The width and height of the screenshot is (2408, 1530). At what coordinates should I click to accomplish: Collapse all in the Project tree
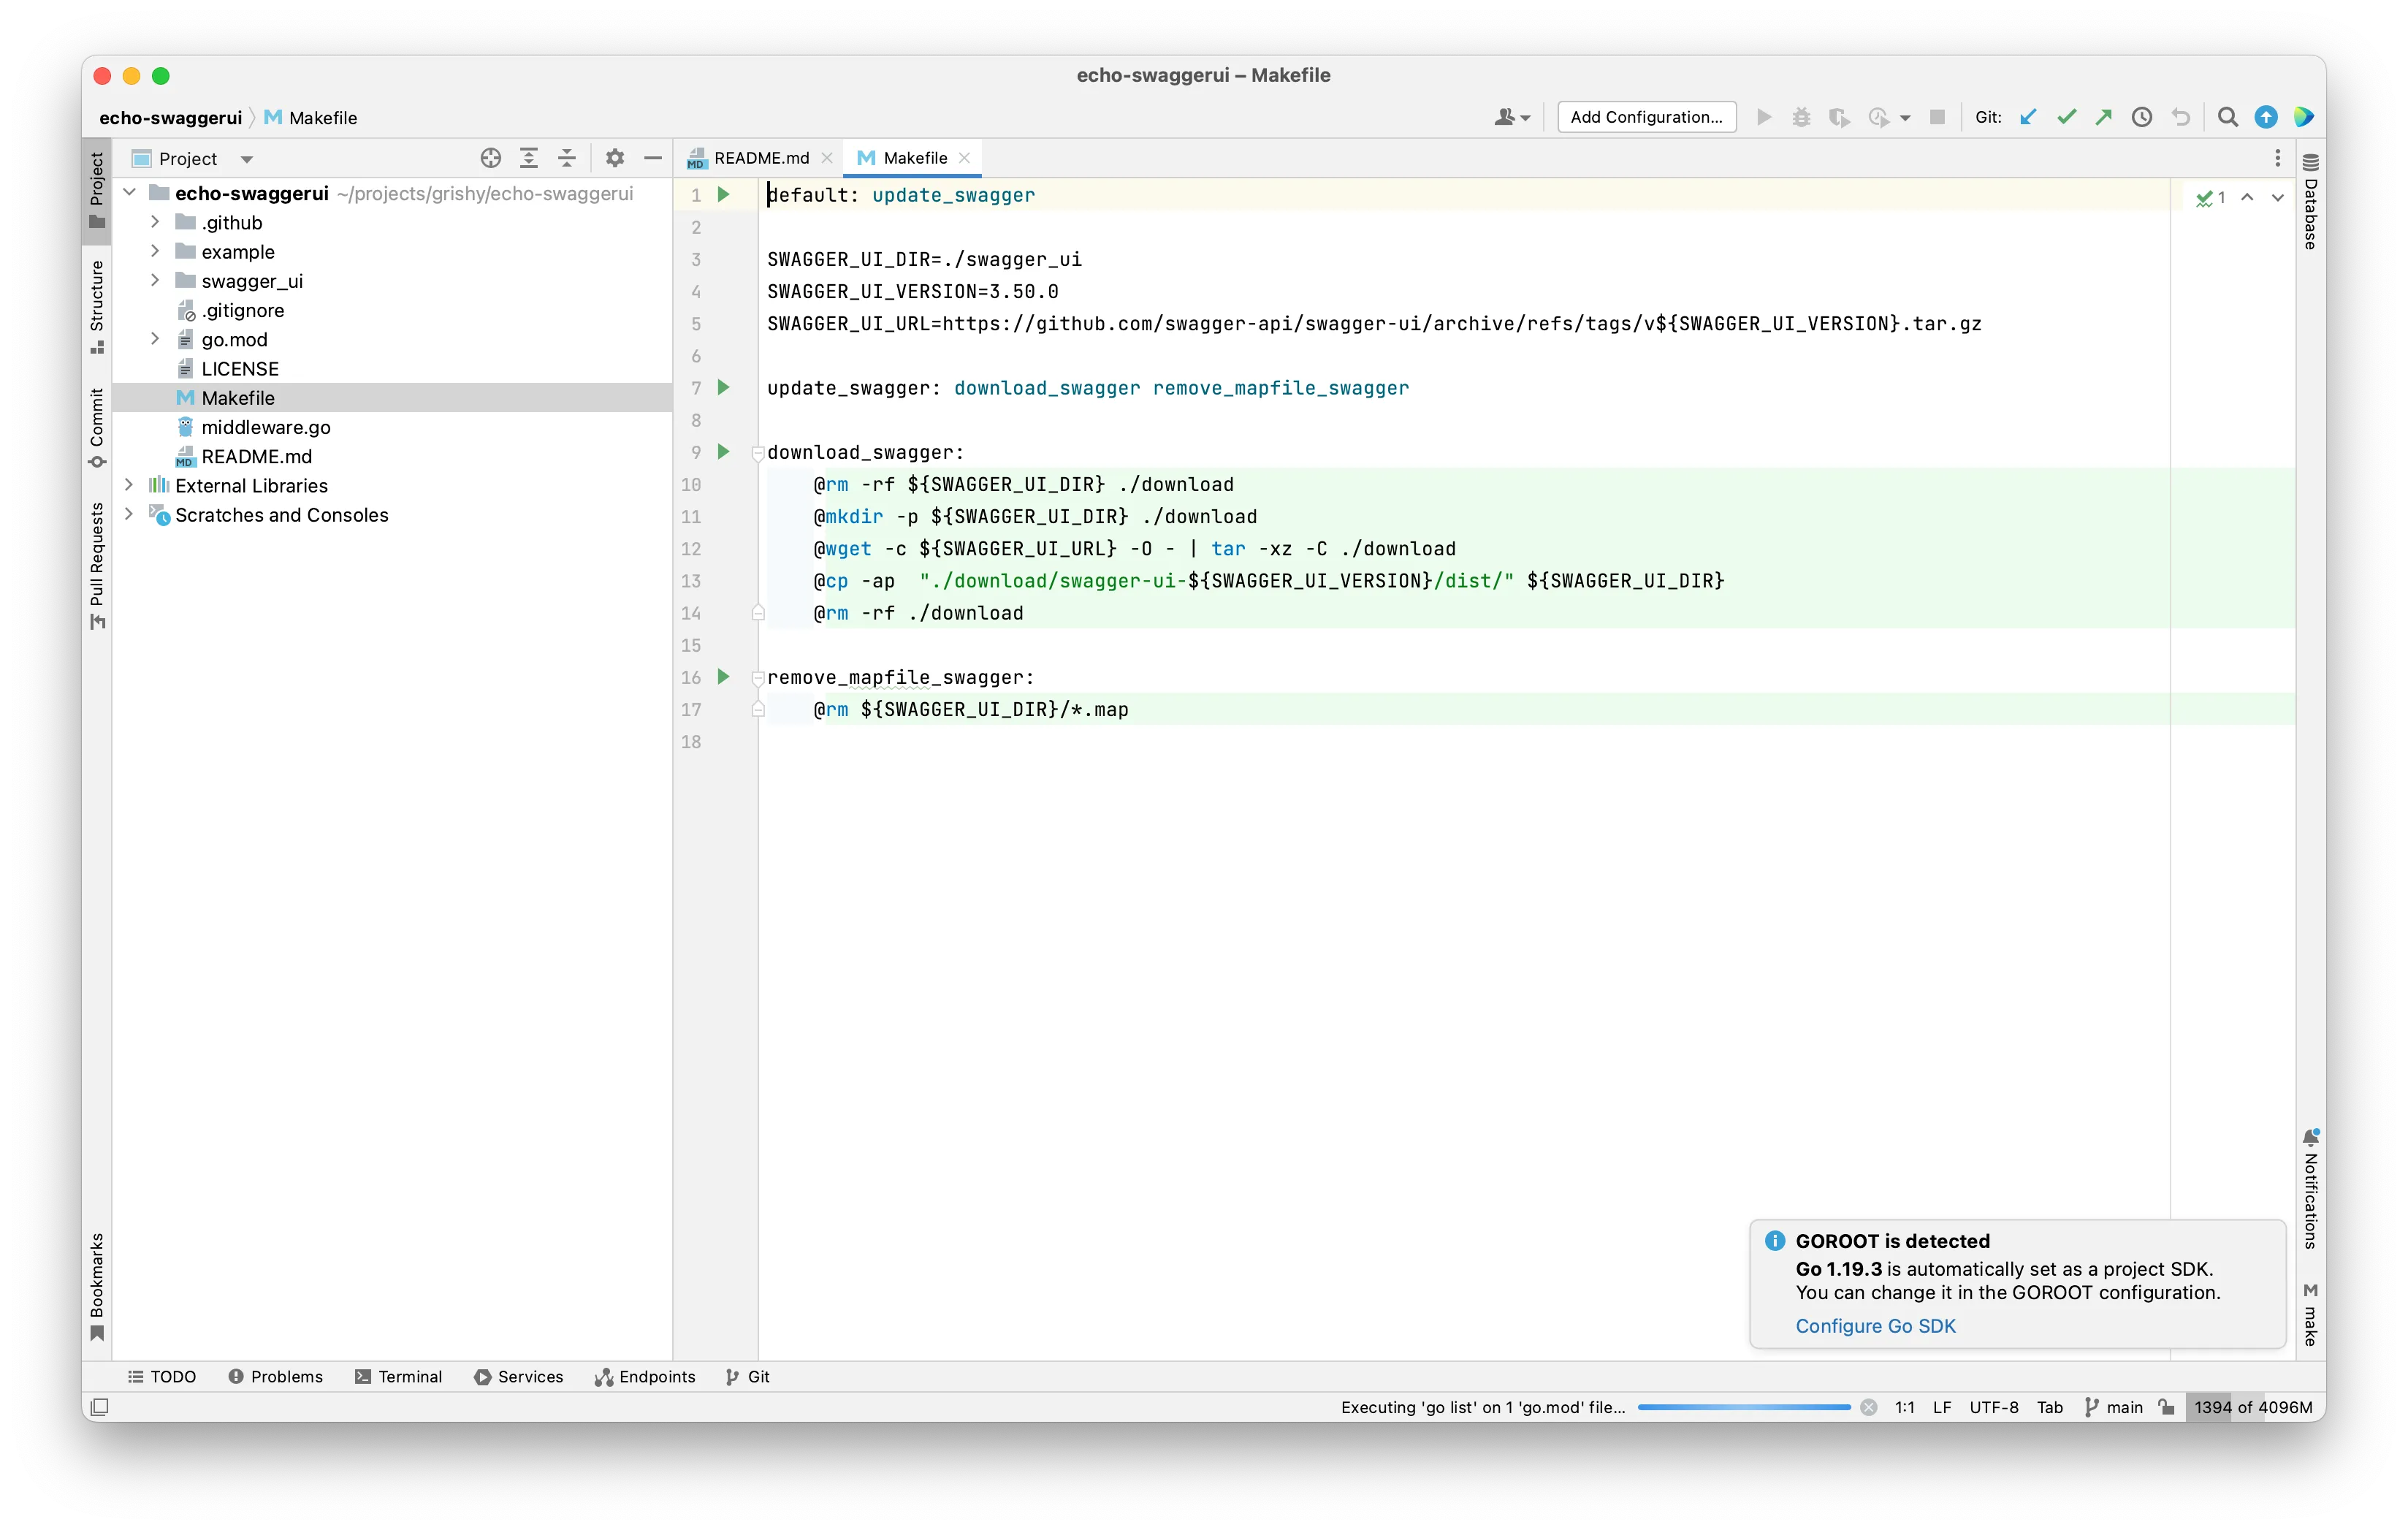pos(567,158)
